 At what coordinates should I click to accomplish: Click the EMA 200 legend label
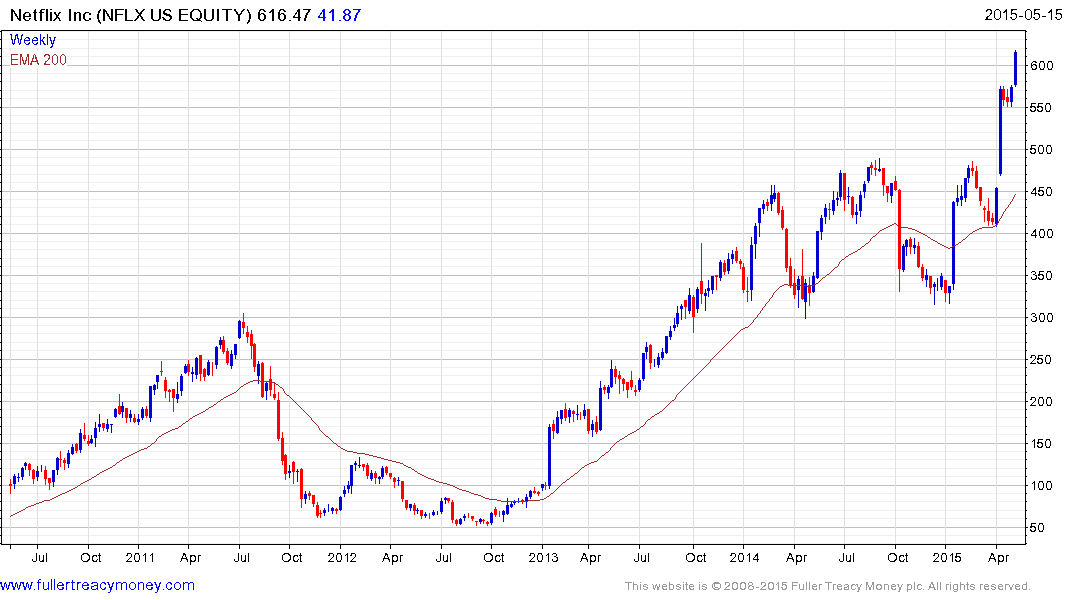click(38, 60)
